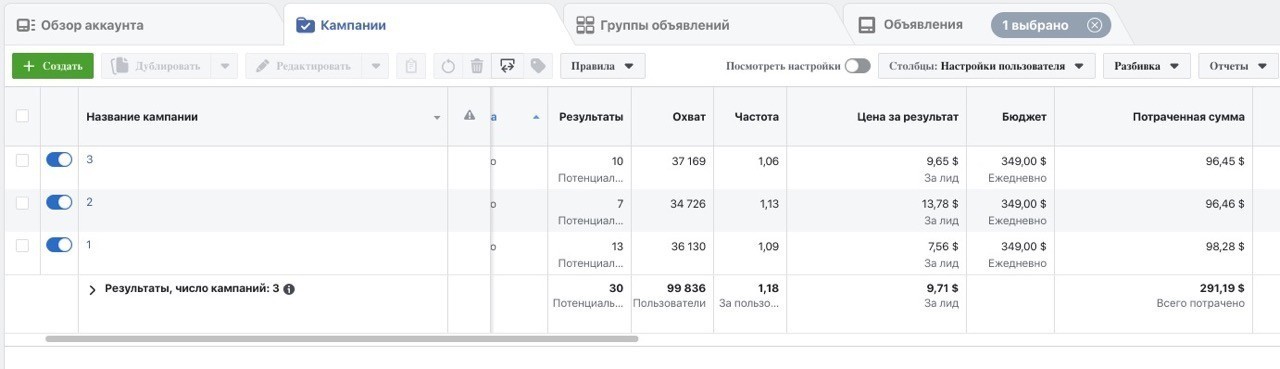Click frequency value 1,13
Screen dimensions: 1280x369
pos(768,204)
